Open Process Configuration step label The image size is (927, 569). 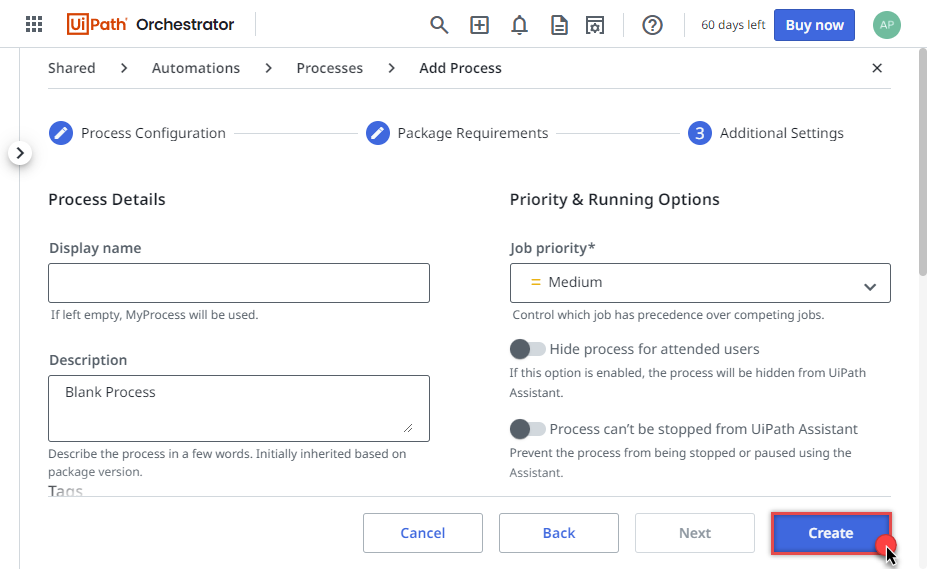pyautogui.click(x=153, y=133)
